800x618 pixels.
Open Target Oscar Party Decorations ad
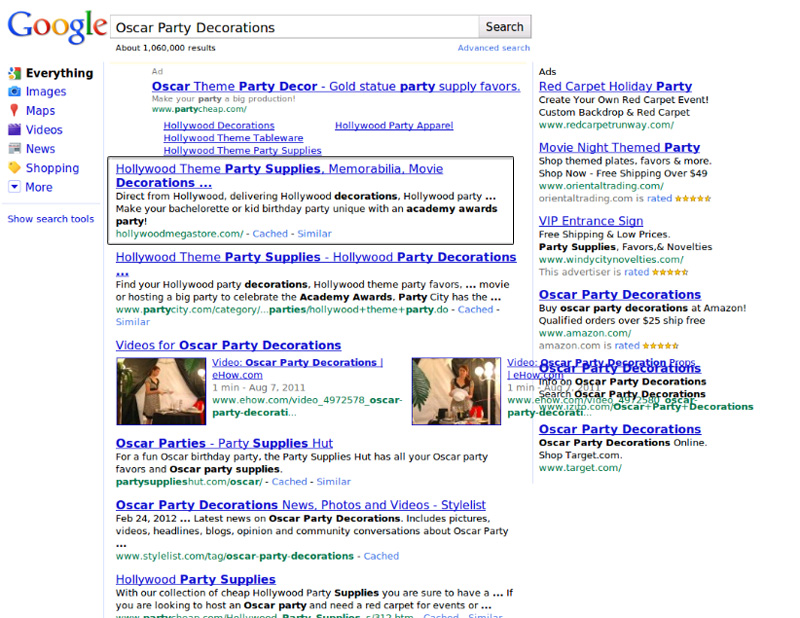coord(620,429)
